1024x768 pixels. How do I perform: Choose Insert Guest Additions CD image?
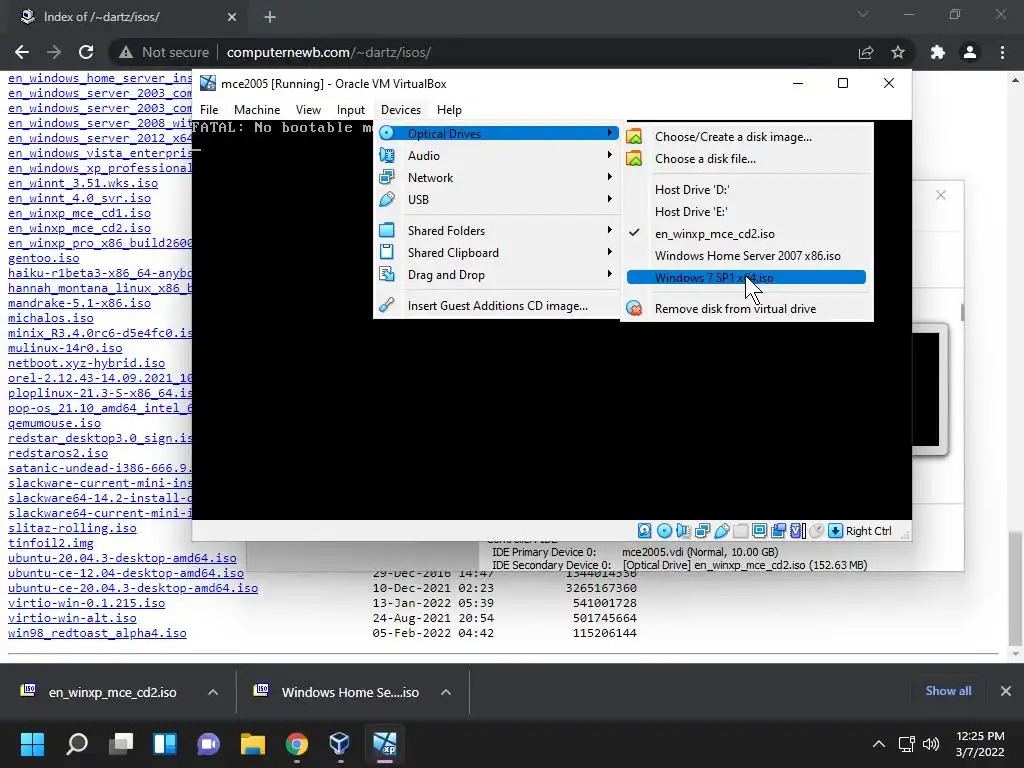pos(497,306)
